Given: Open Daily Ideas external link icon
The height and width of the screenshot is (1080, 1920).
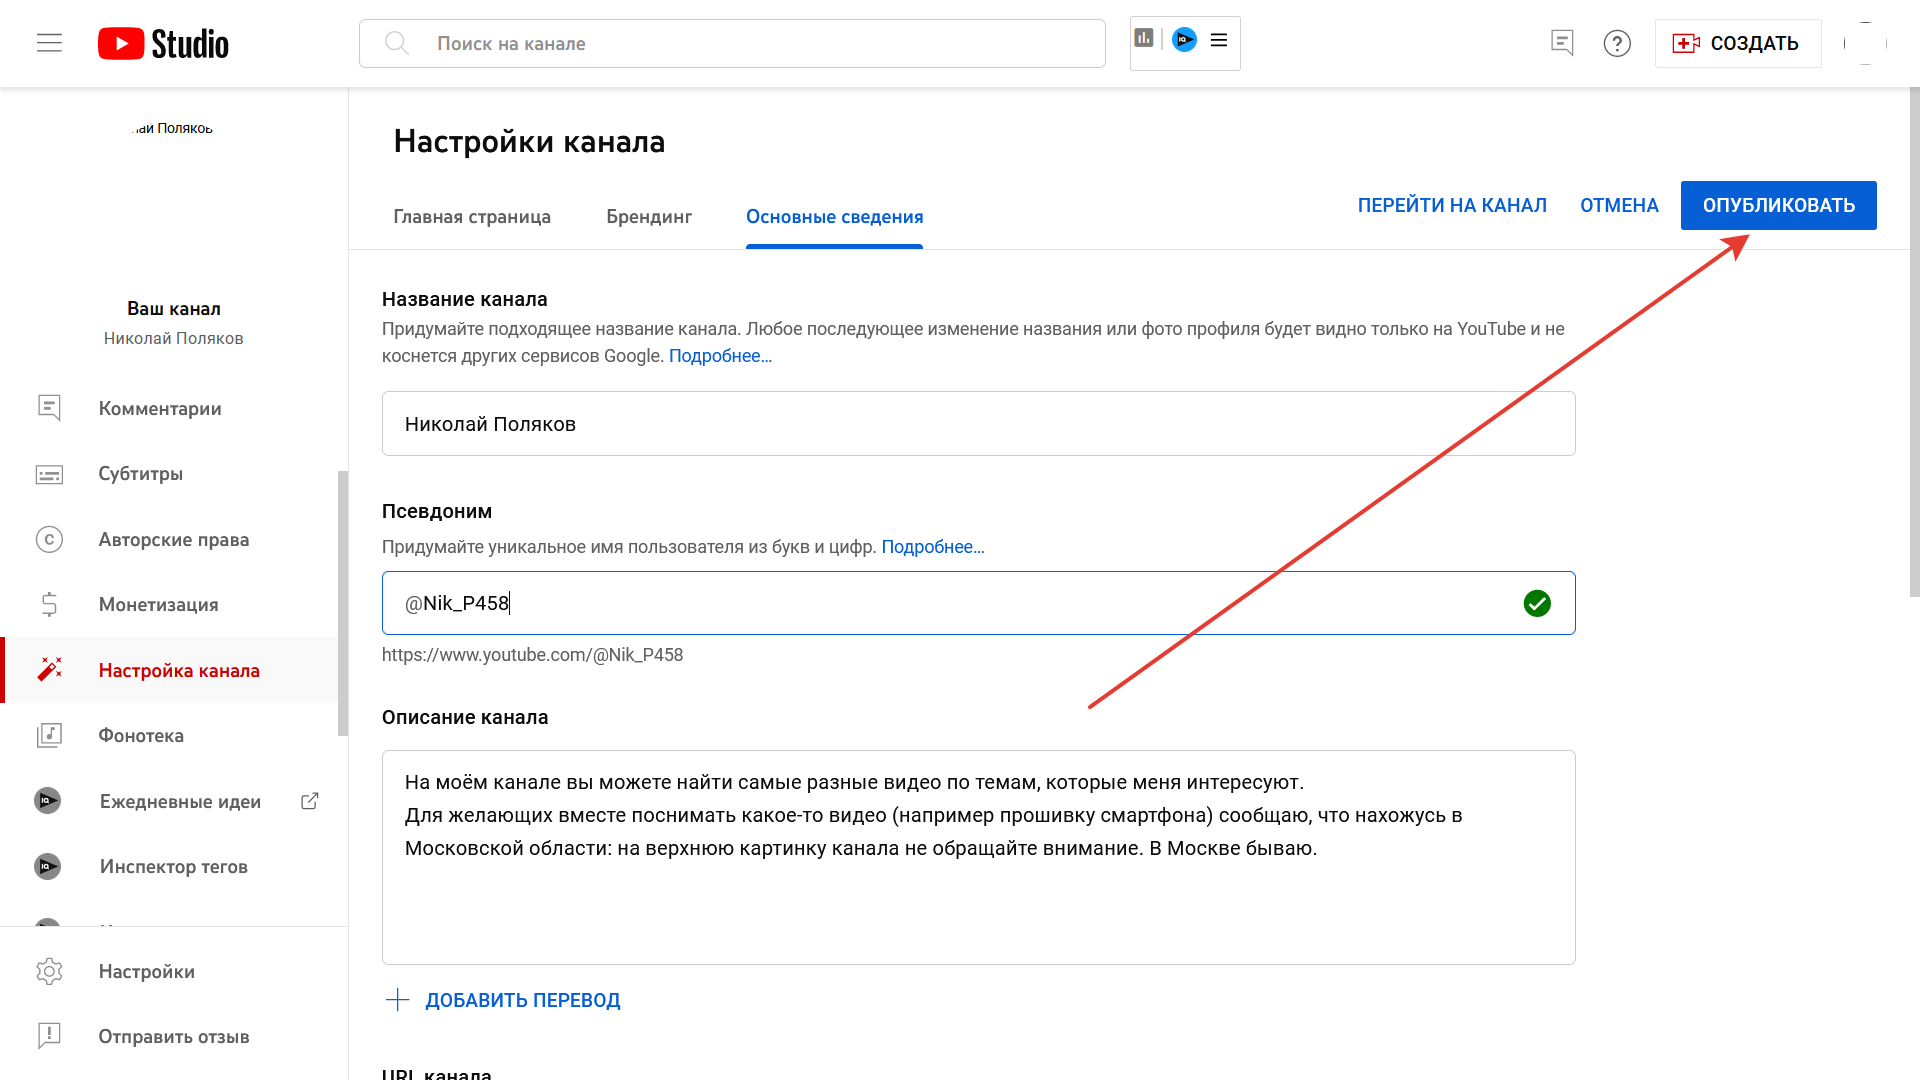Looking at the screenshot, I should 310,801.
